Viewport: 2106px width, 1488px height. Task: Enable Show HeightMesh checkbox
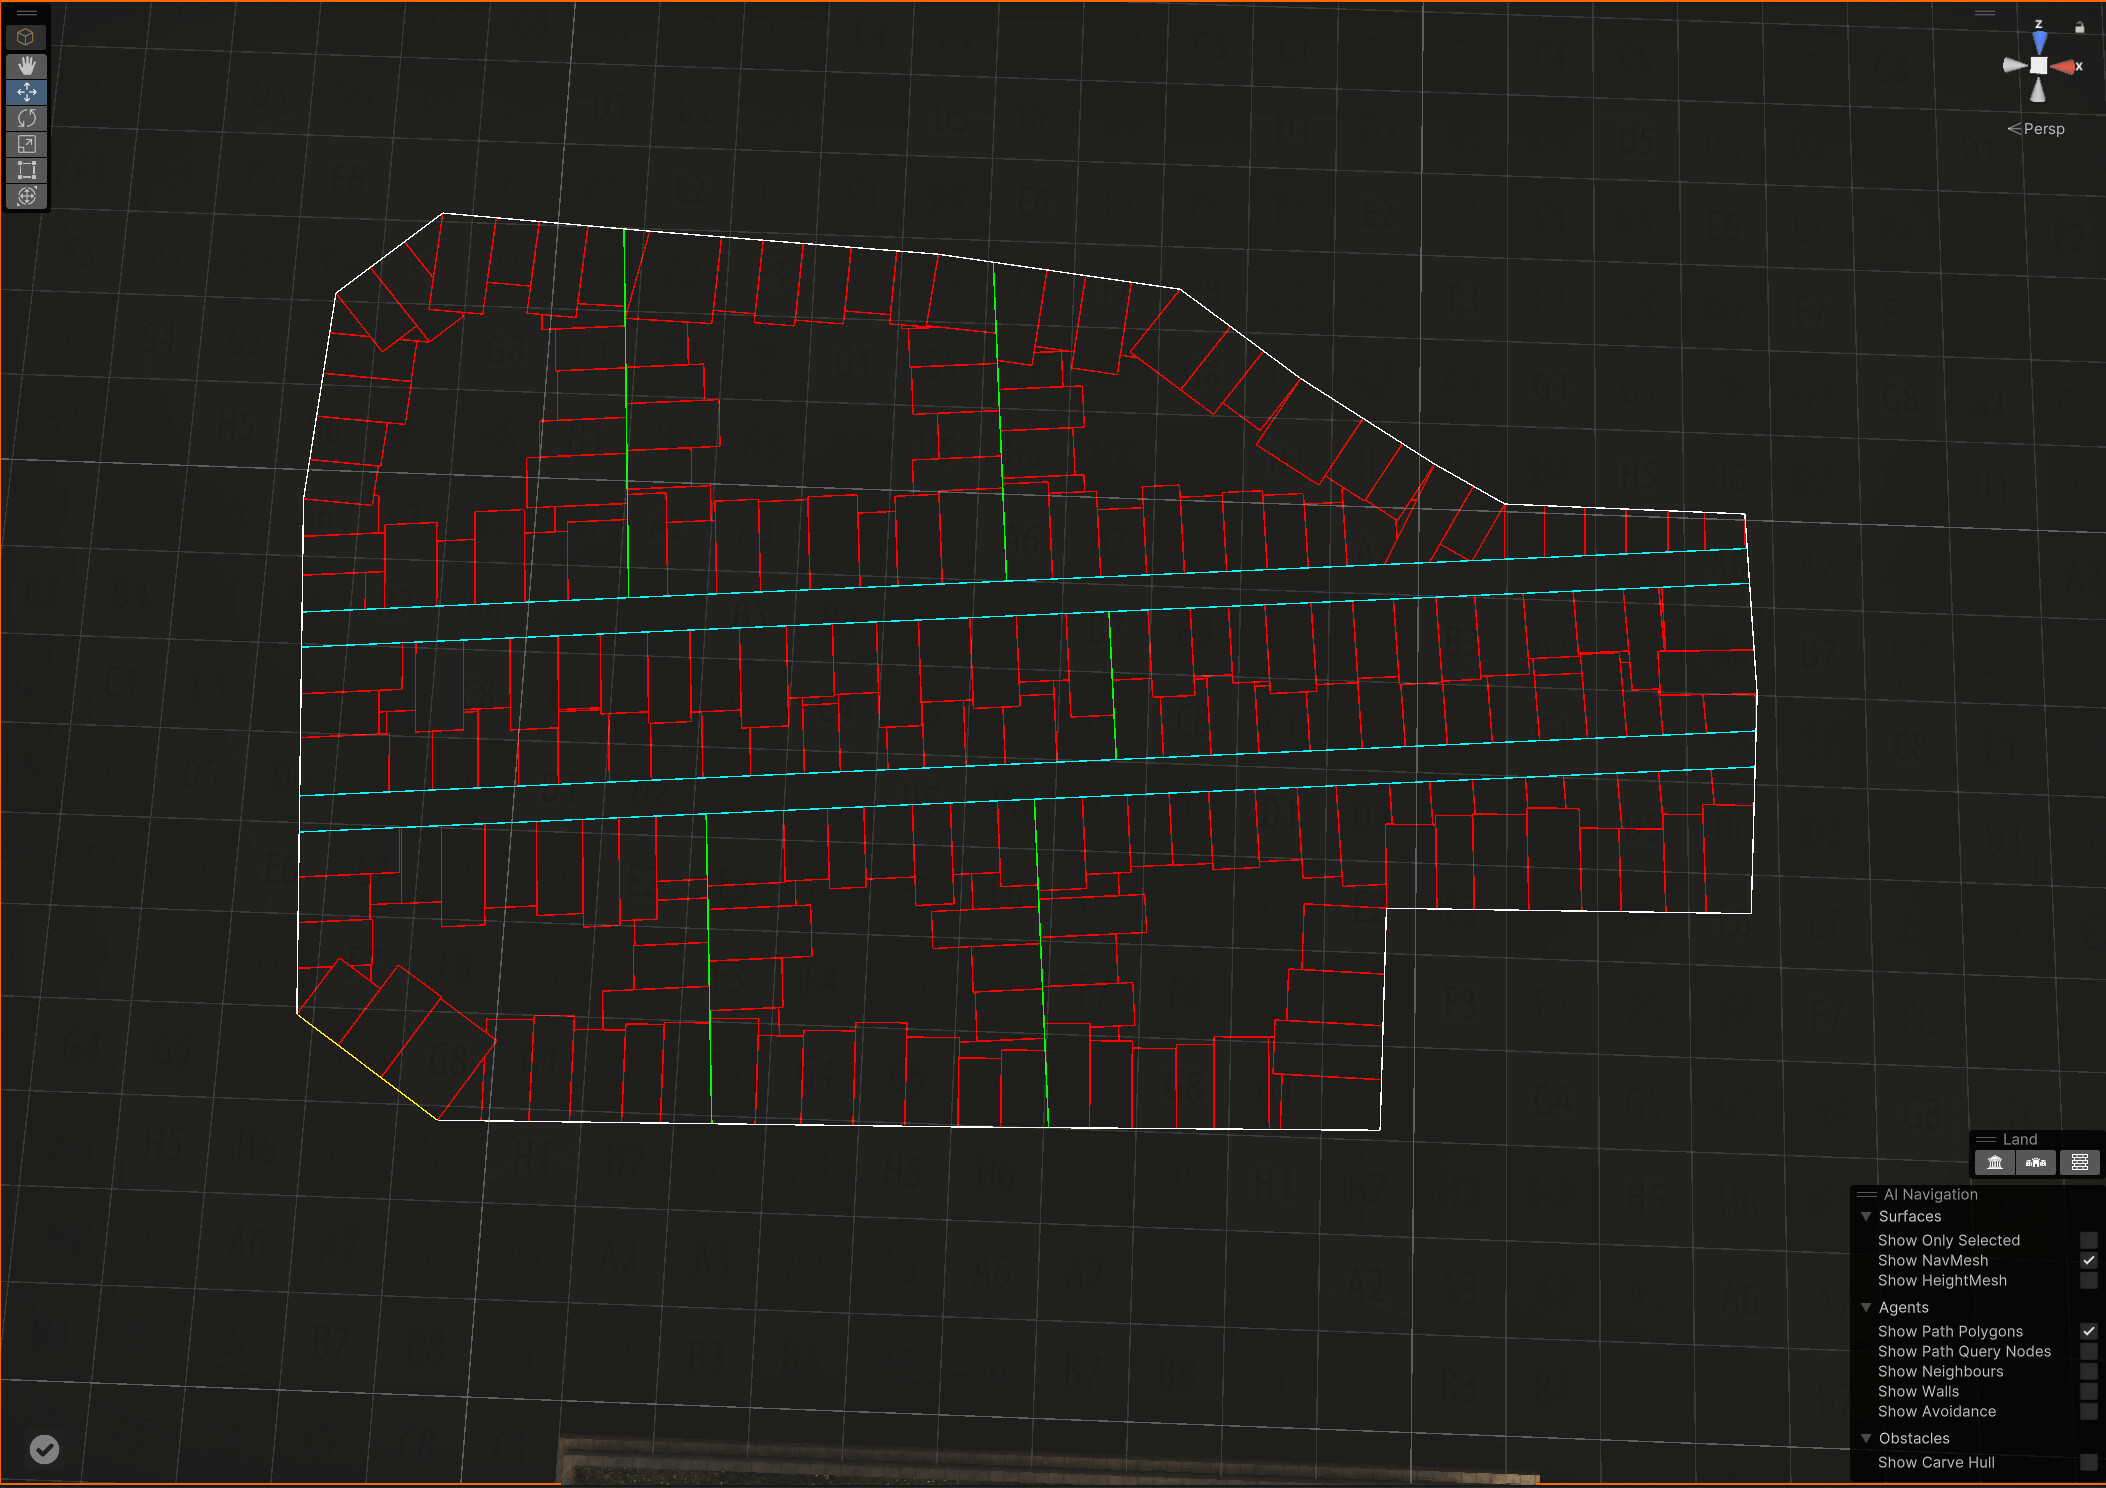2088,1280
